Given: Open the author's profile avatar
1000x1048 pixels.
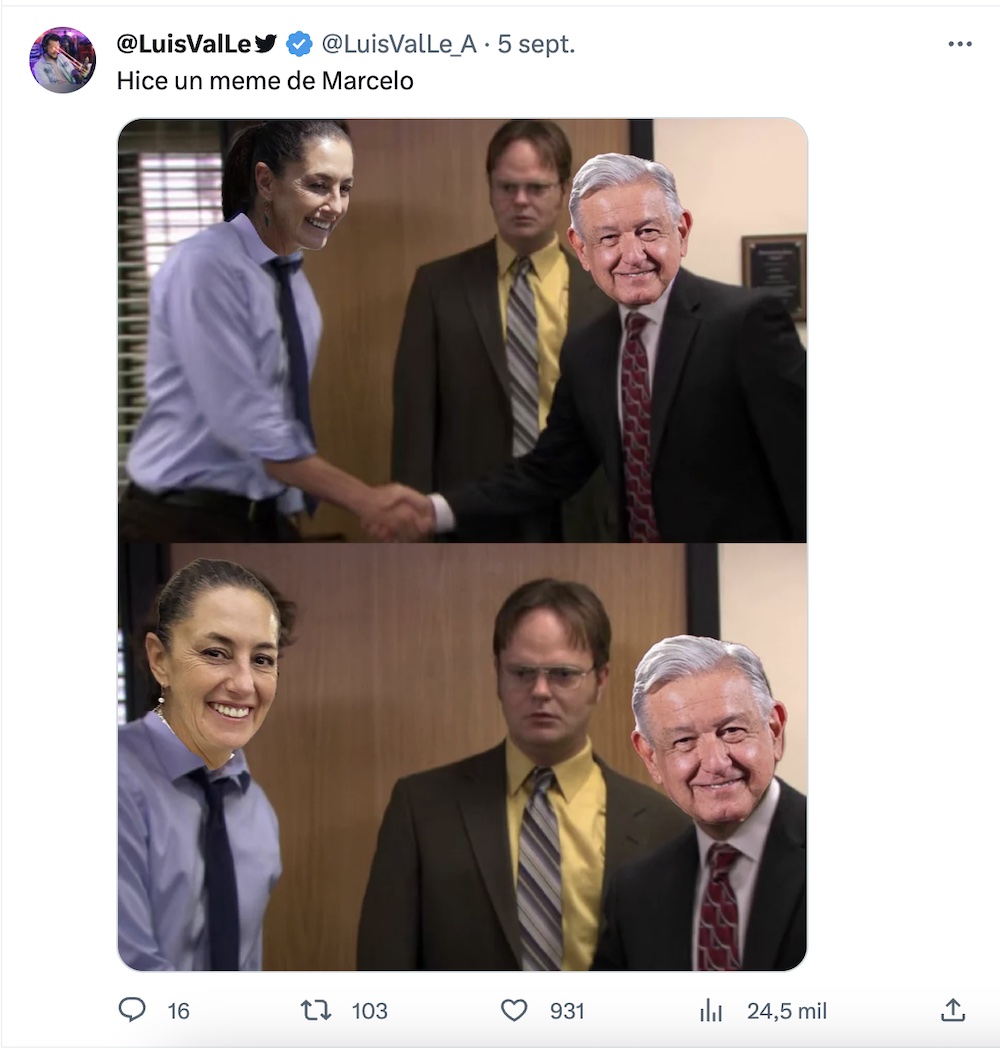Looking at the screenshot, I should coord(62,60).
